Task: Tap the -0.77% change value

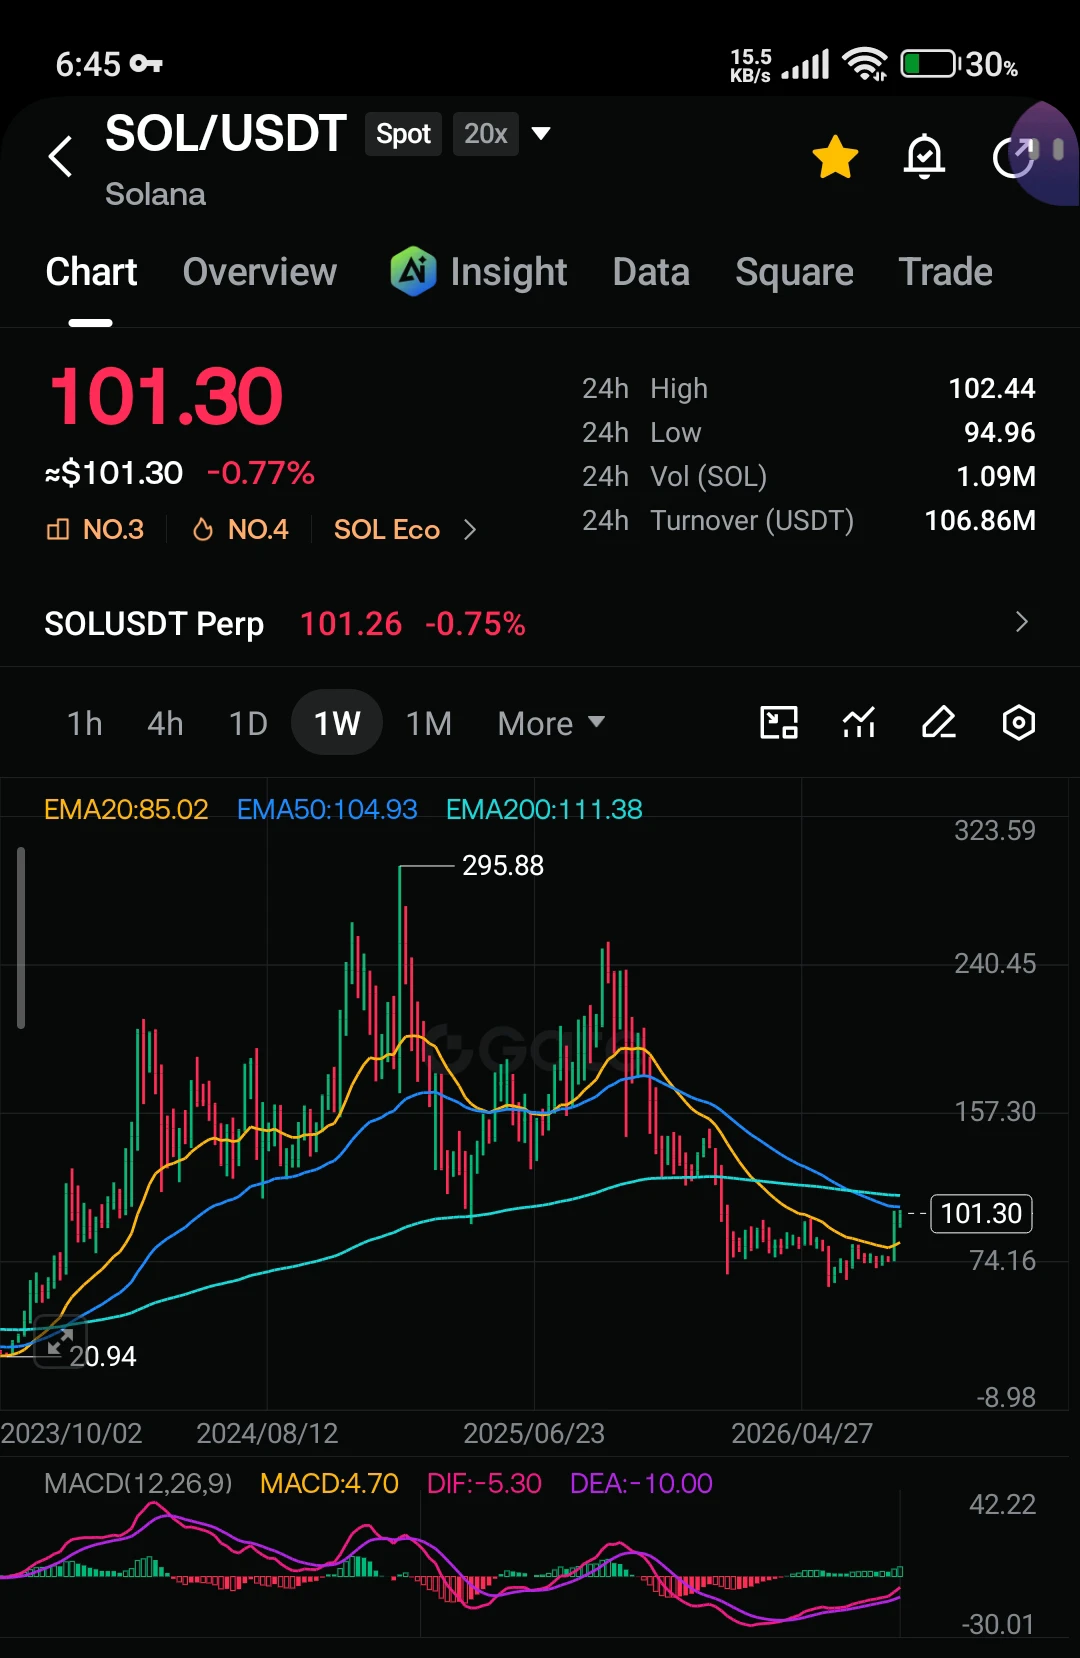Action: point(261,473)
